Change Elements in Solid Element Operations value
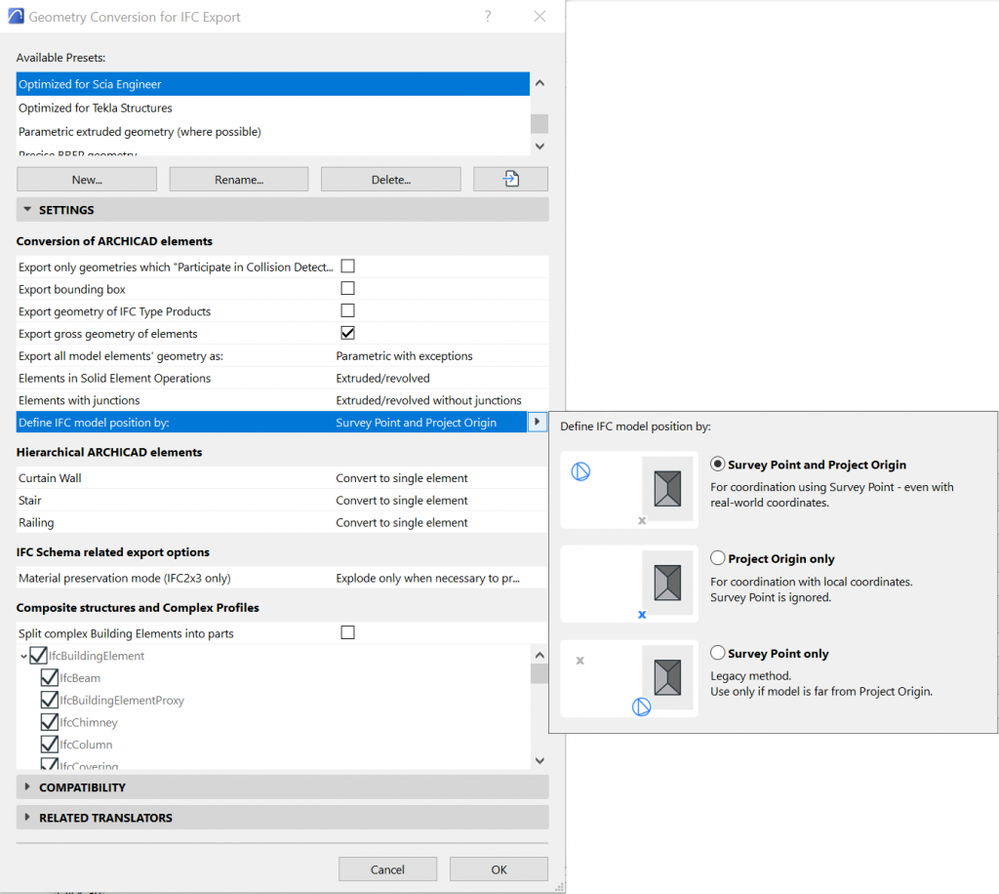The image size is (999, 894). 383,379
